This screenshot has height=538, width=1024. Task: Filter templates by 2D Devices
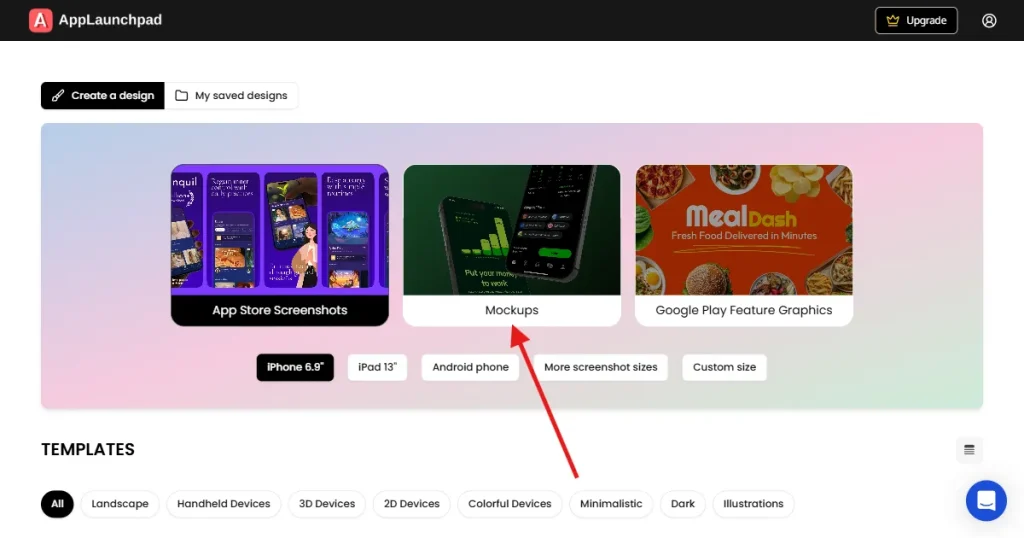[x=411, y=503]
